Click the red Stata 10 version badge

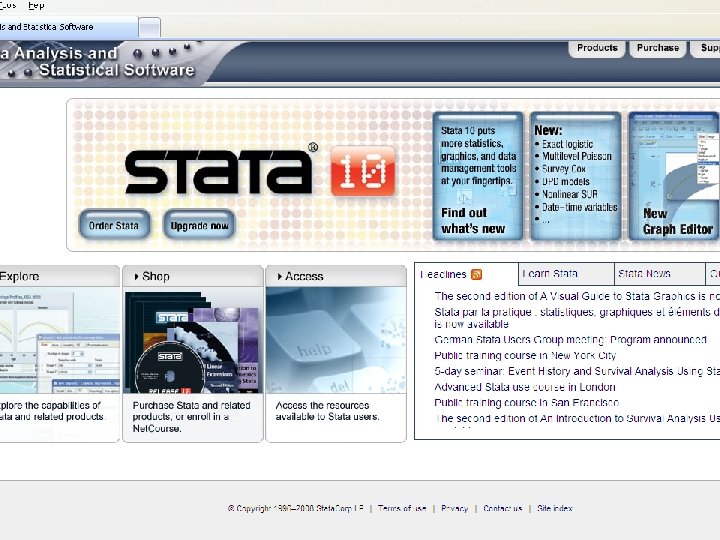click(363, 171)
